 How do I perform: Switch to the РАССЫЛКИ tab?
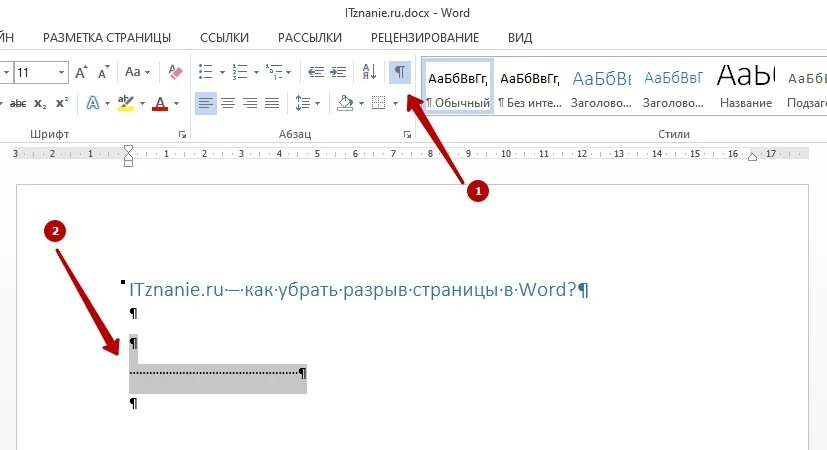coord(310,38)
